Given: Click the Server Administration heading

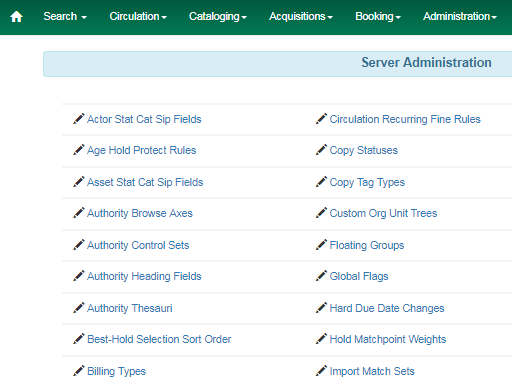Looking at the screenshot, I should 426,63.
